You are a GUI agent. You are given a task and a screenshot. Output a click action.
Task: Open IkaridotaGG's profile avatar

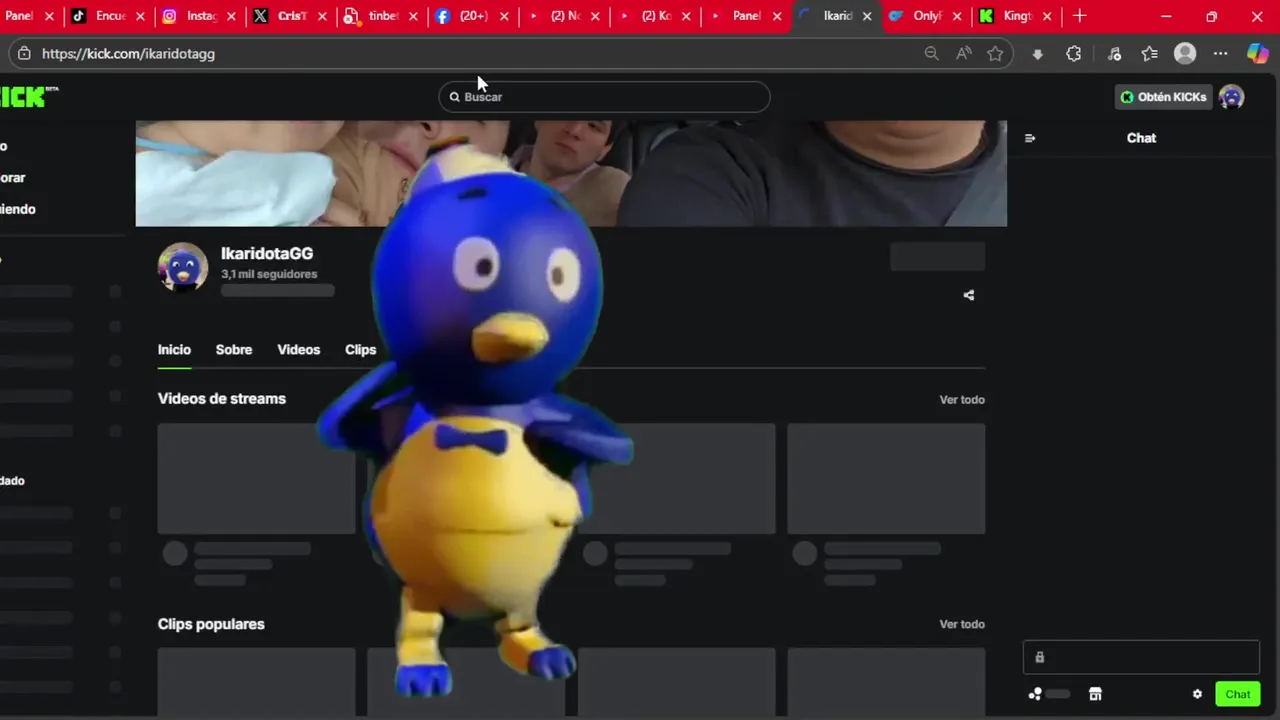183,267
